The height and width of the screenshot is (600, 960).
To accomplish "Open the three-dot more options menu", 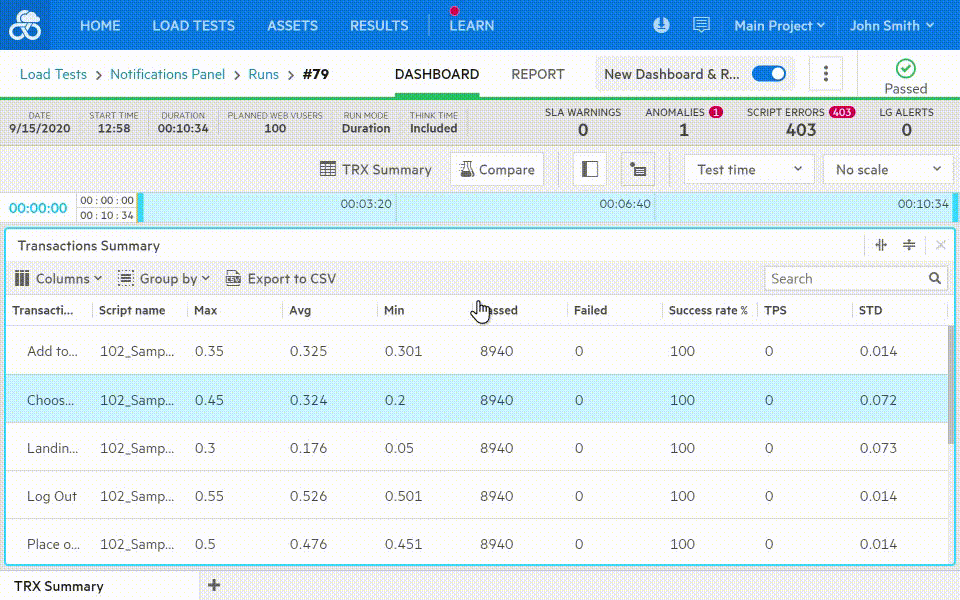I will tap(825, 74).
